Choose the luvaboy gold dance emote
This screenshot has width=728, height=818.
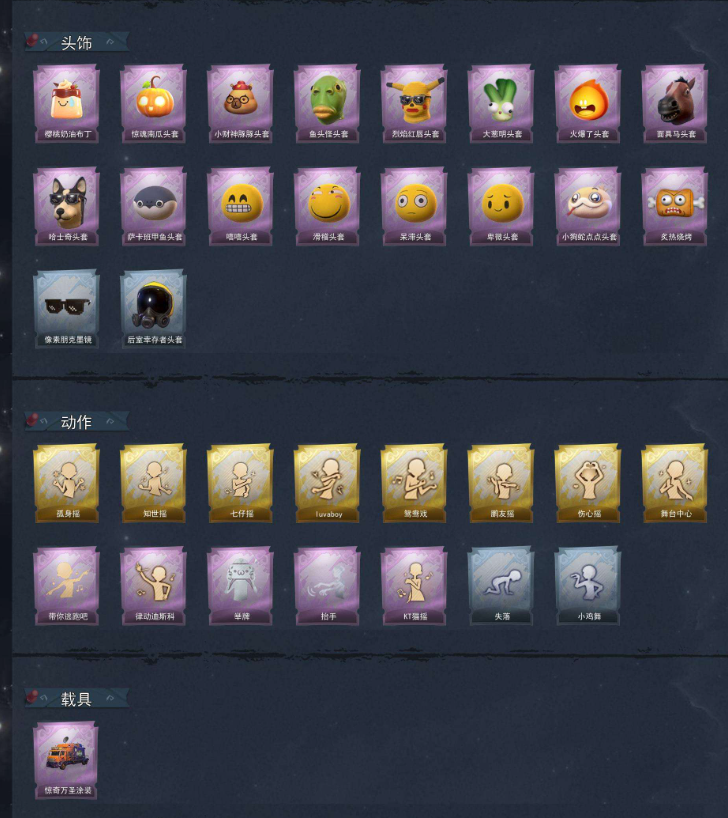click(x=327, y=483)
